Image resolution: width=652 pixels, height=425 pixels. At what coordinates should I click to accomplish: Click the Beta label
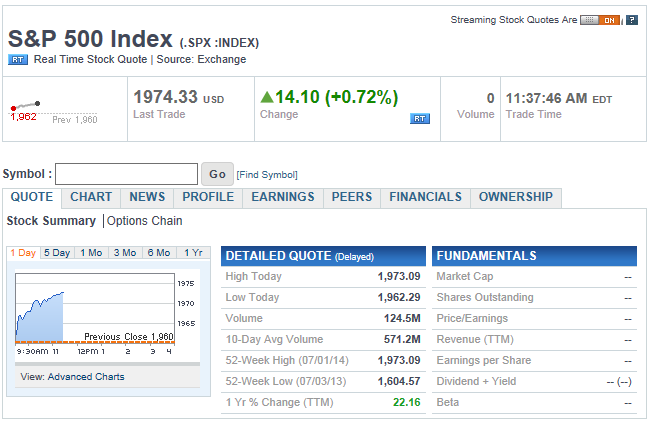pyautogui.click(x=448, y=403)
